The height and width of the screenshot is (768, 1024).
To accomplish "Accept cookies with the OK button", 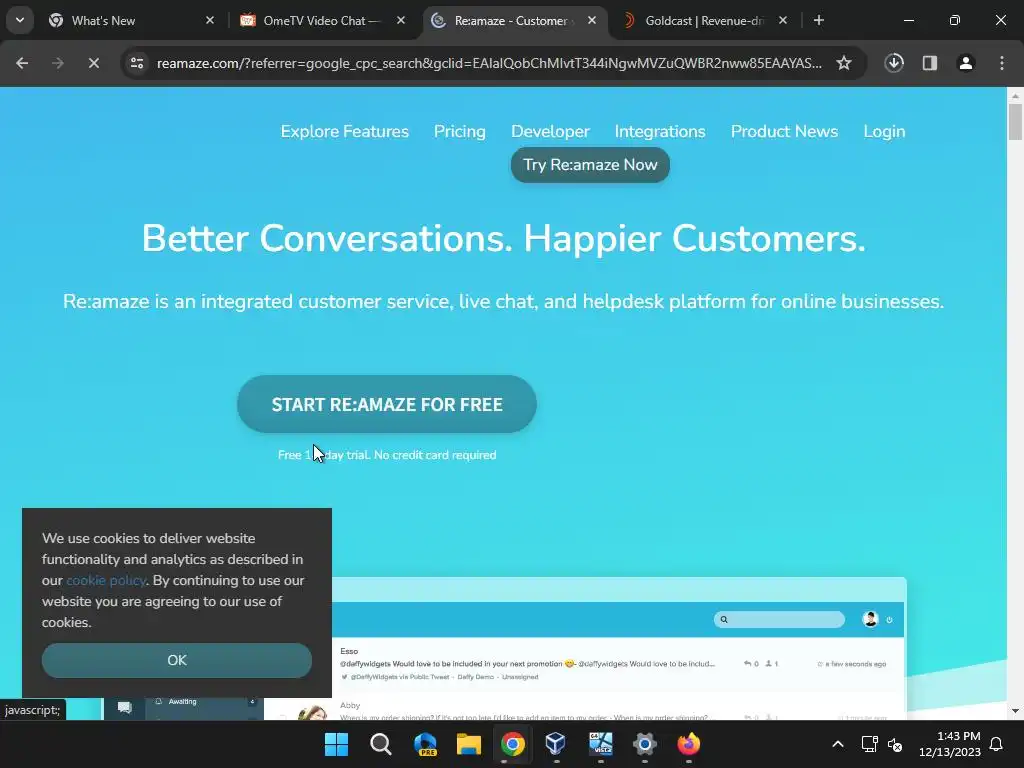I will (x=177, y=660).
